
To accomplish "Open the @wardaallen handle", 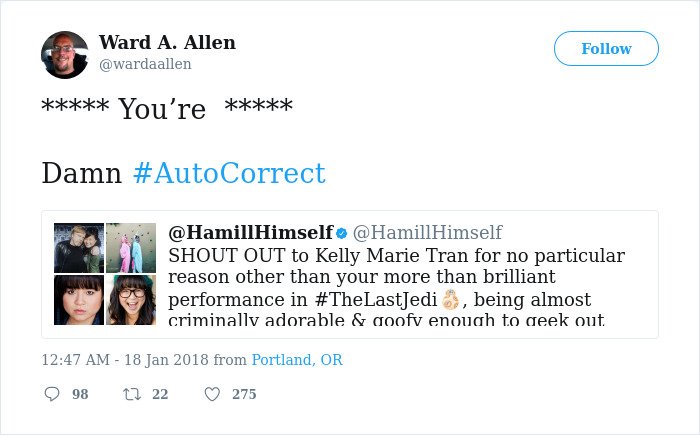I will coord(146,64).
